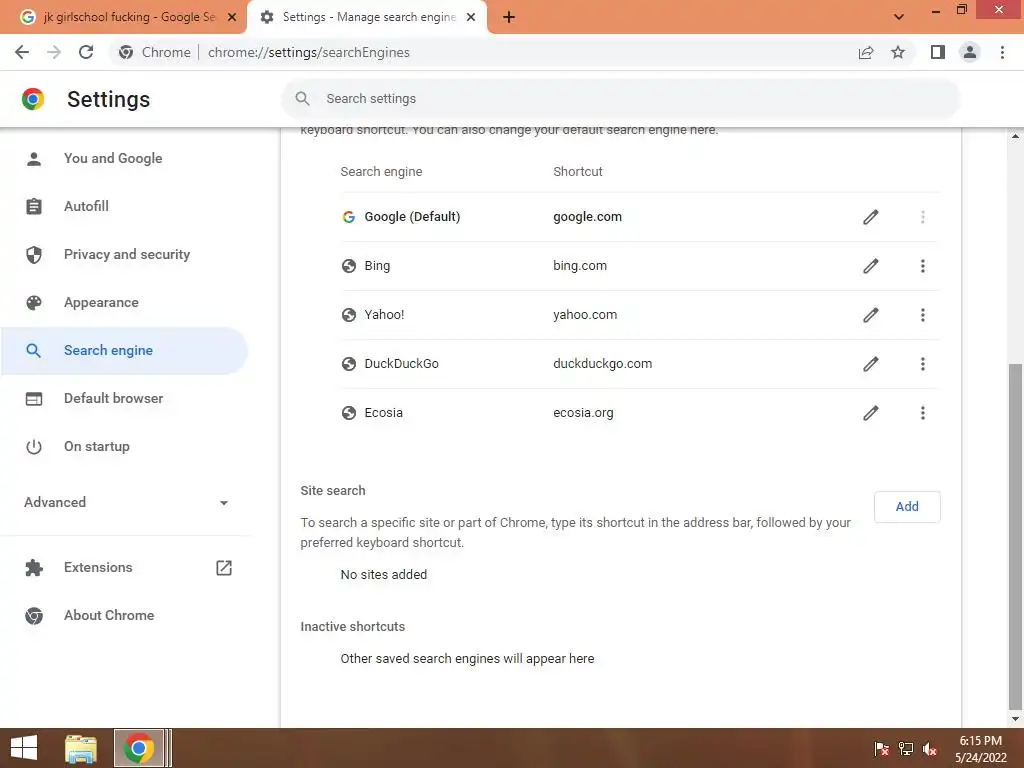1024x768 pixels.
Task: Go back to previous page
Action: pyautogui.click(x=22, y=52)
